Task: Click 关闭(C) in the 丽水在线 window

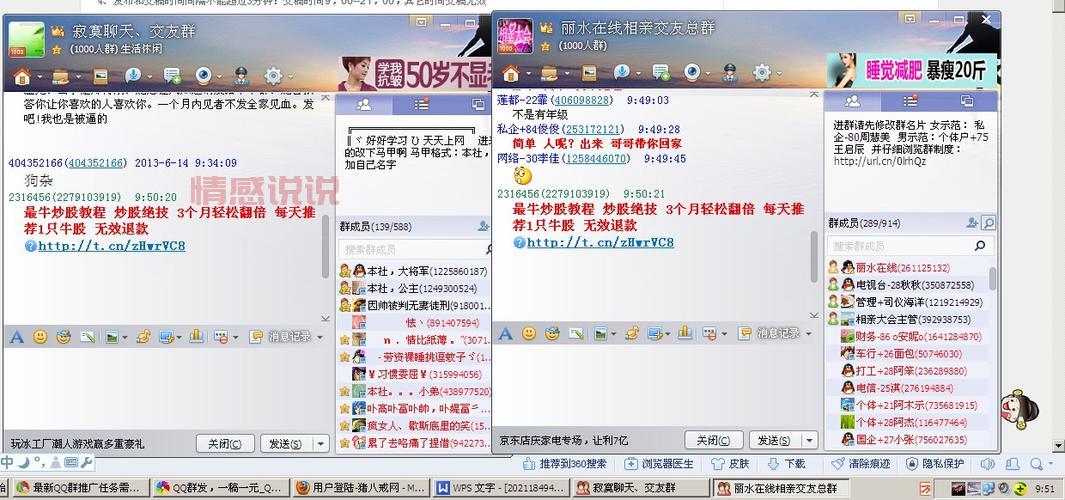Action: pyautogui.click(x=713, y=440)
